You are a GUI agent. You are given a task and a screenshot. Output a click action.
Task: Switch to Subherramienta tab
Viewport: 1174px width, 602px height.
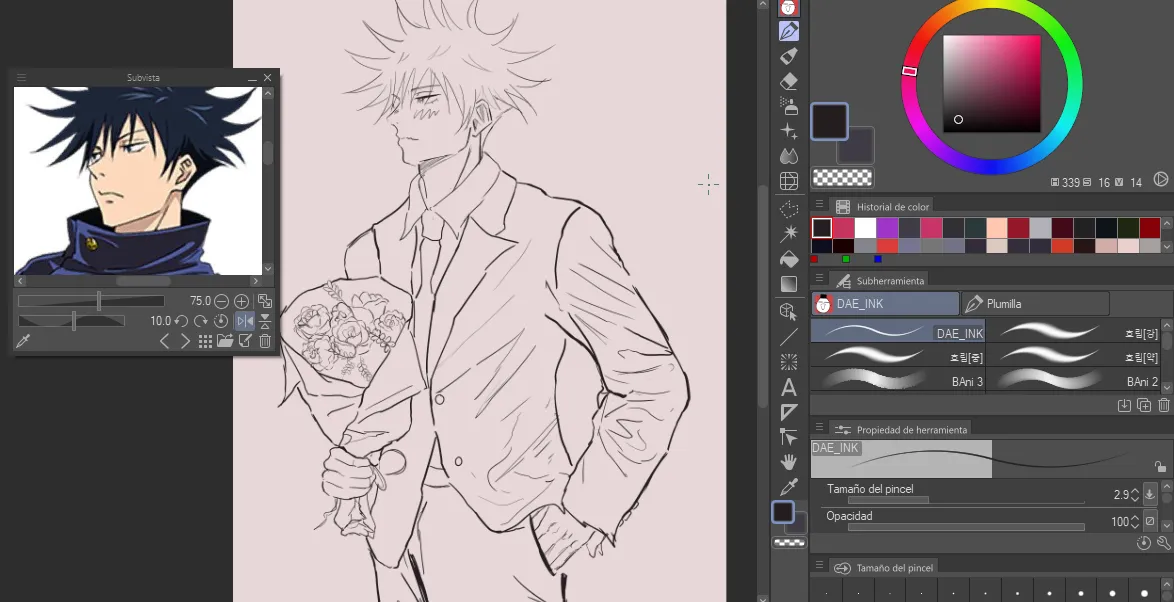click(x=880, y=280)
